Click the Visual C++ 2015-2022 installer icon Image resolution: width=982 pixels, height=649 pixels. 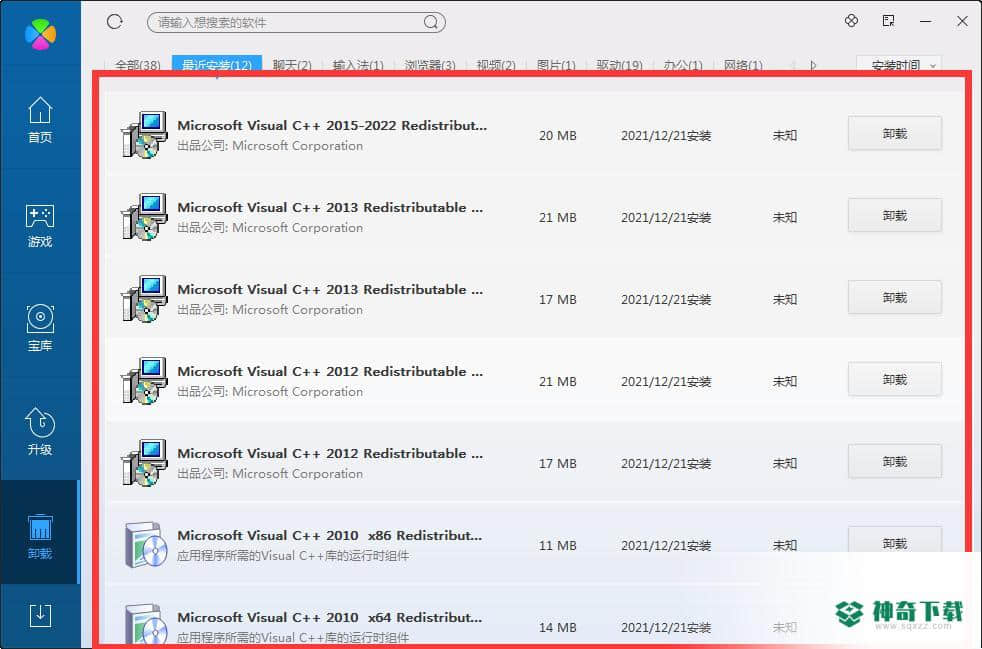coord(145,135)
